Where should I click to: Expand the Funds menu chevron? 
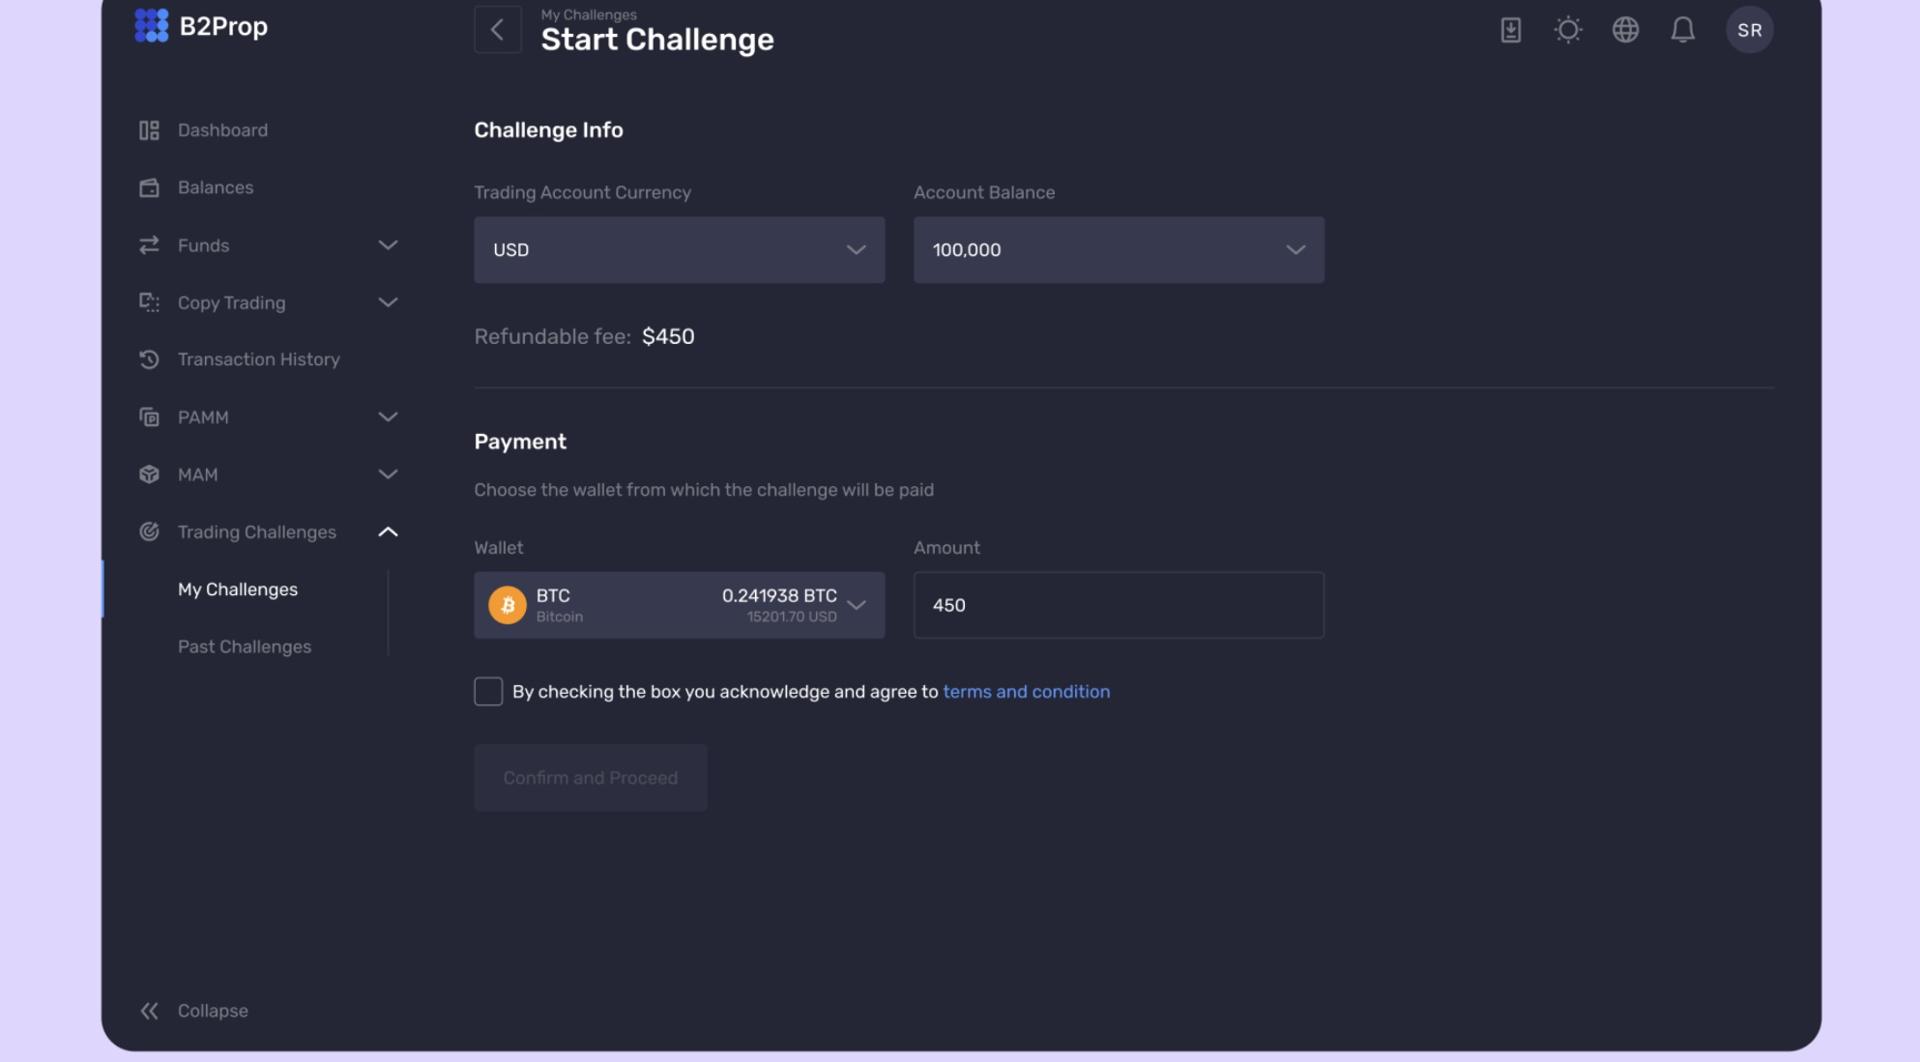pyautogui.click(x=388, y=245)
